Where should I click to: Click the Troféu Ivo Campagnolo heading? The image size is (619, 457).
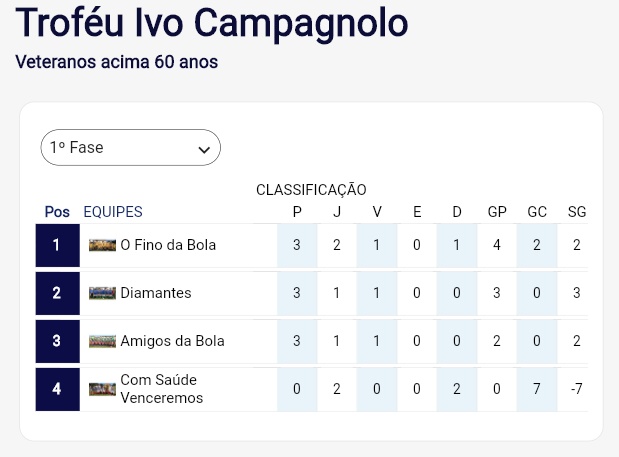coord(212,23)
